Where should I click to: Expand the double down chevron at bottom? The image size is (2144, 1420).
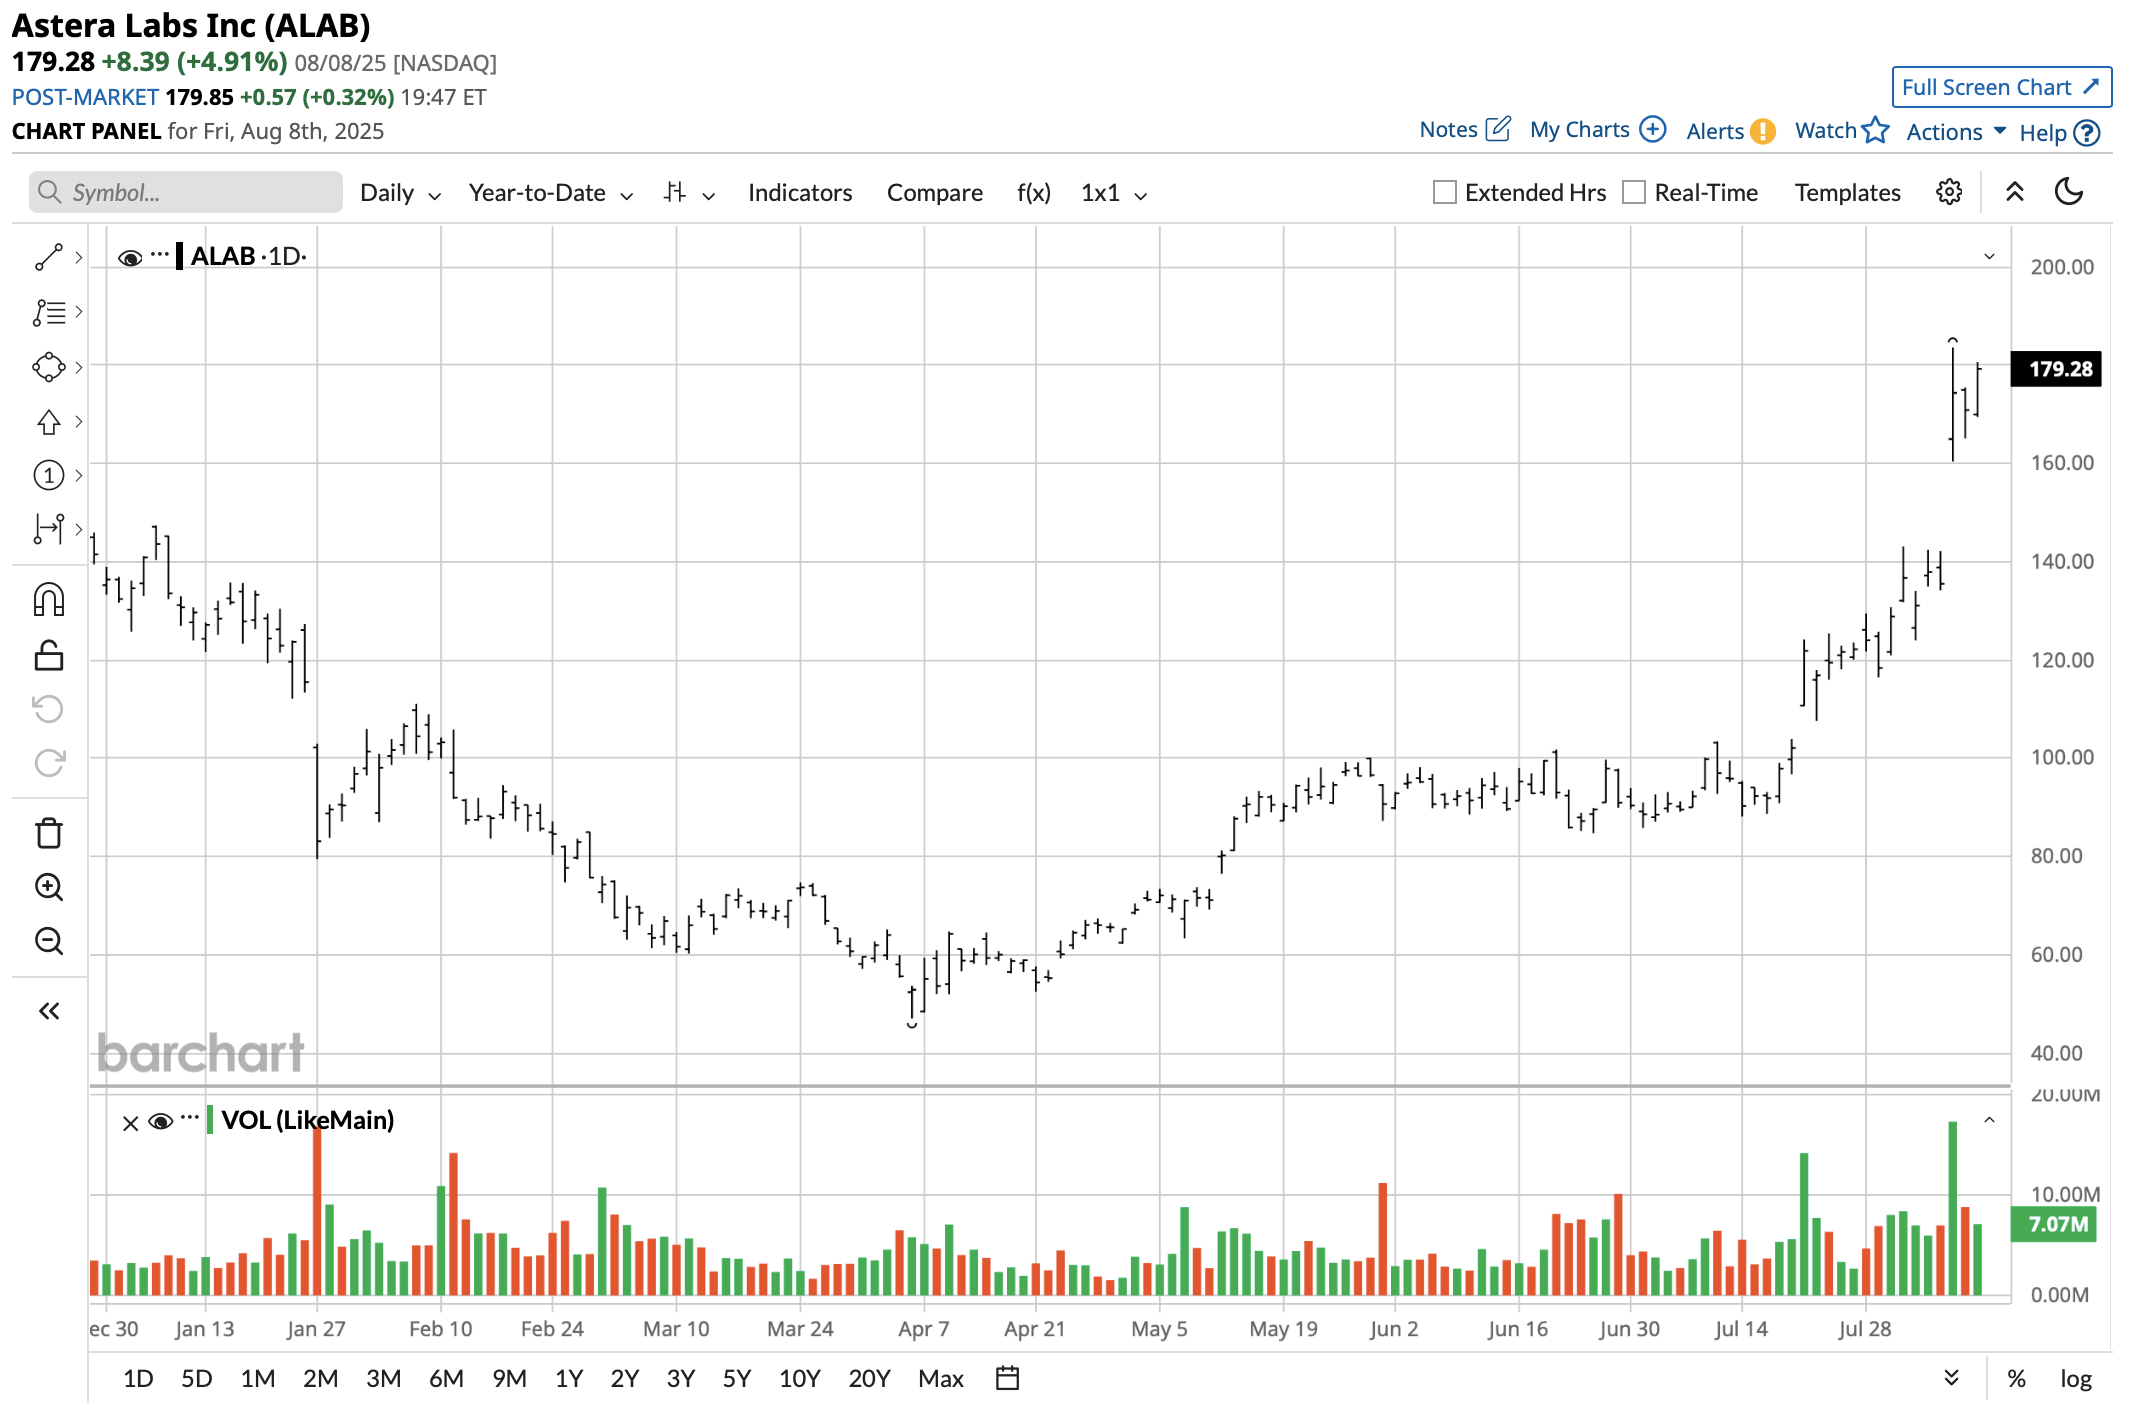[1951, 1378]
